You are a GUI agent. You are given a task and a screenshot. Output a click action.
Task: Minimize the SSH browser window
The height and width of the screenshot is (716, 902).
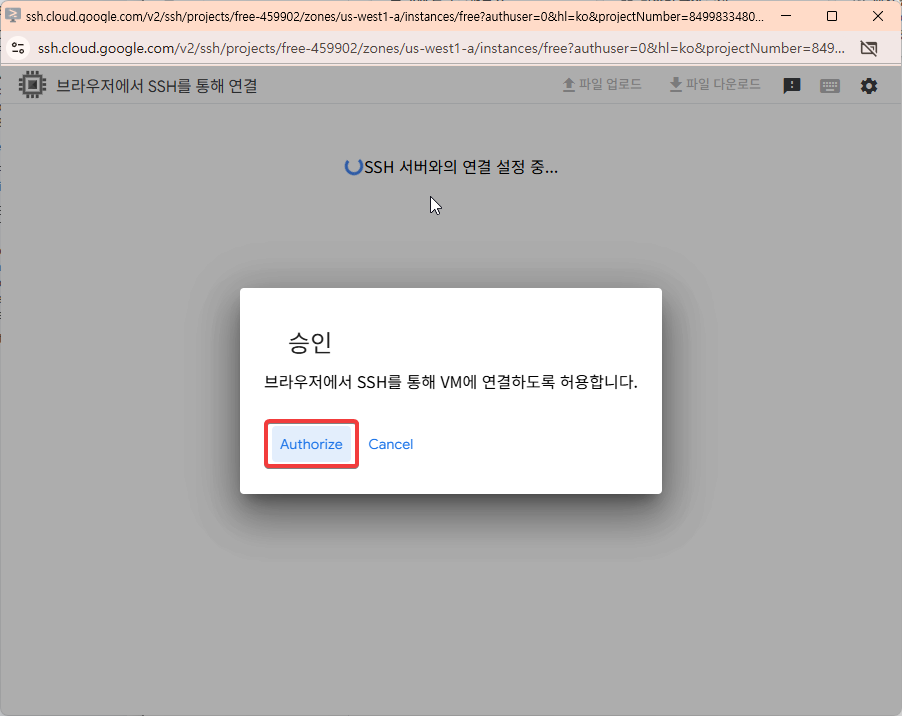tap(786, 16)
